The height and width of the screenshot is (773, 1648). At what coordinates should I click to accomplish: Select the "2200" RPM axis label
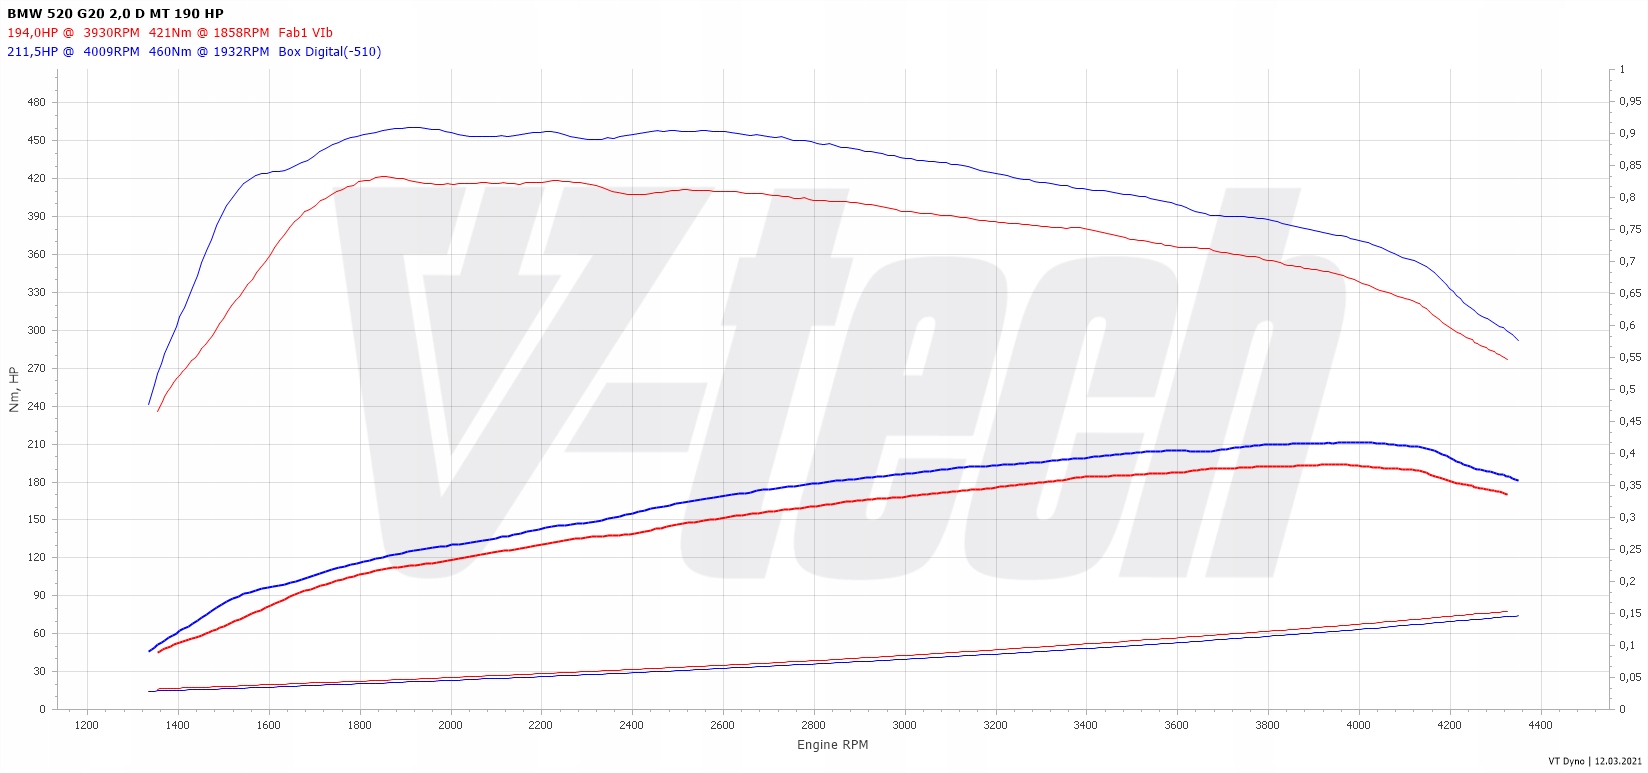pos(541,725)
